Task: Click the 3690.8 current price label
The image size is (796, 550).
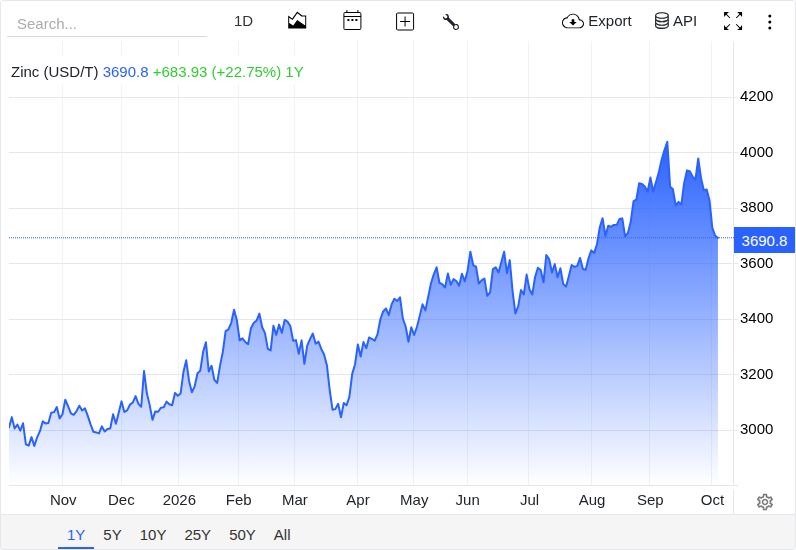Action: point(764,241)
